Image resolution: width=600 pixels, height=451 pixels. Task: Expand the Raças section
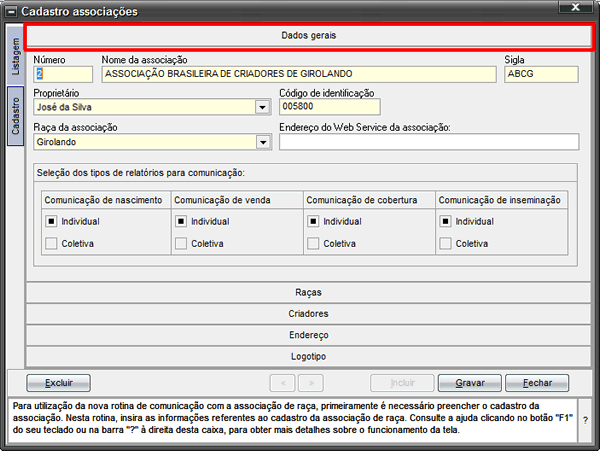pos(308,293)
